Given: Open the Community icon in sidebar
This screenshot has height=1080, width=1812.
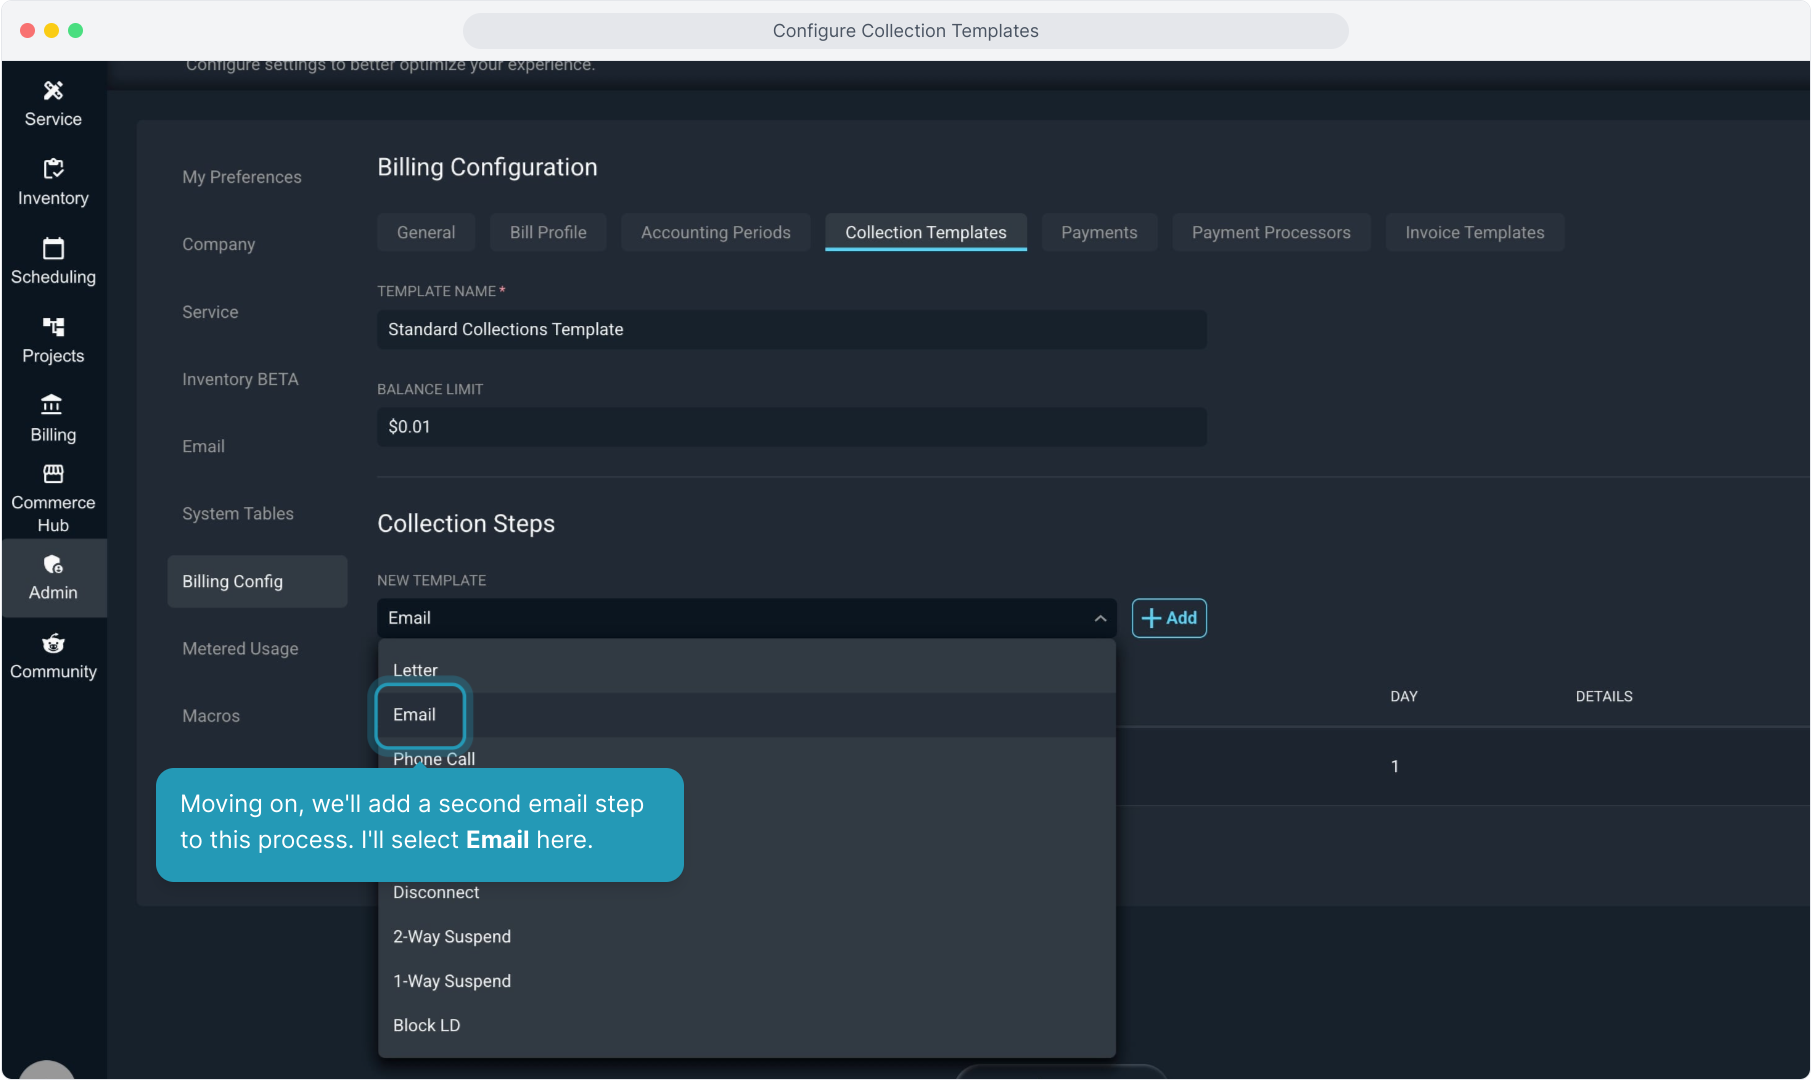Looking at the screenshot, I should tap(53, 643).
